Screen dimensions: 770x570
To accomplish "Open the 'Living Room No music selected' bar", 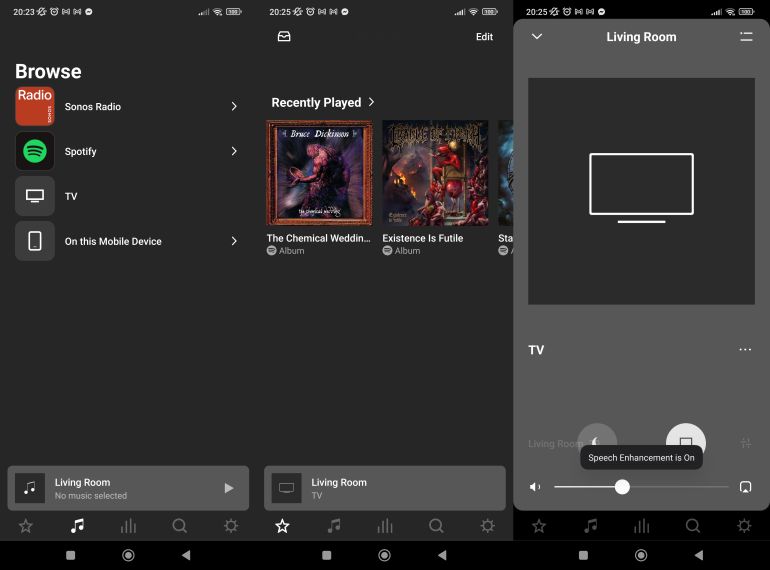I will pyautogui.click(x=128, y=488).
